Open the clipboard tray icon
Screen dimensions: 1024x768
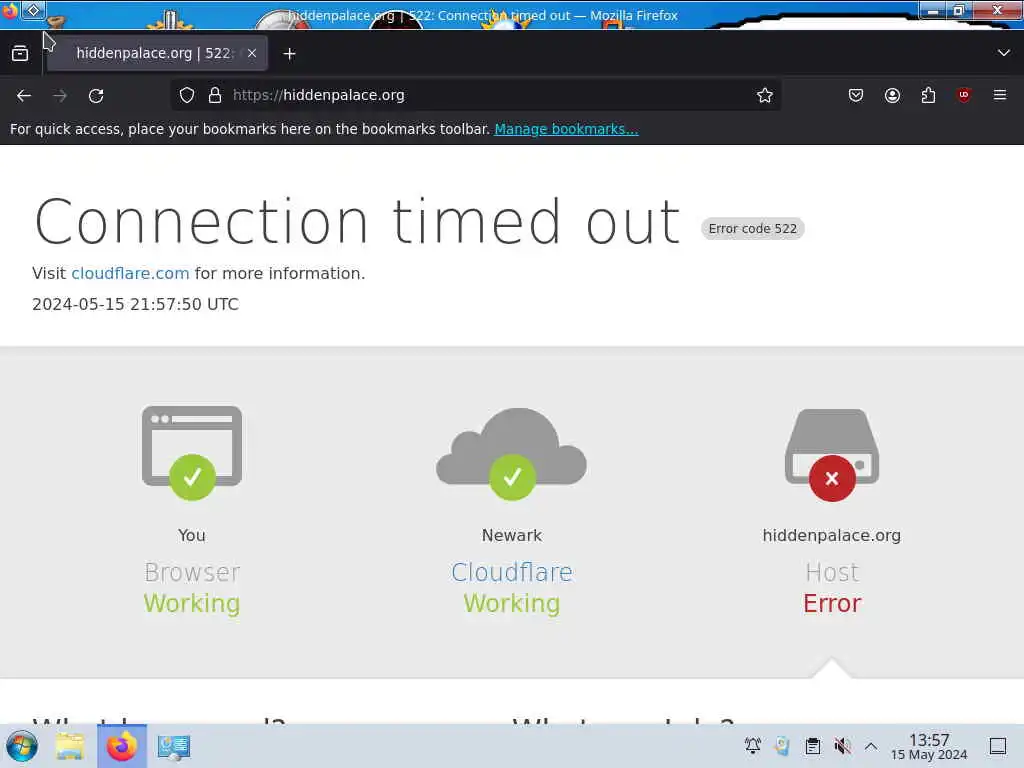coord(812,746)
